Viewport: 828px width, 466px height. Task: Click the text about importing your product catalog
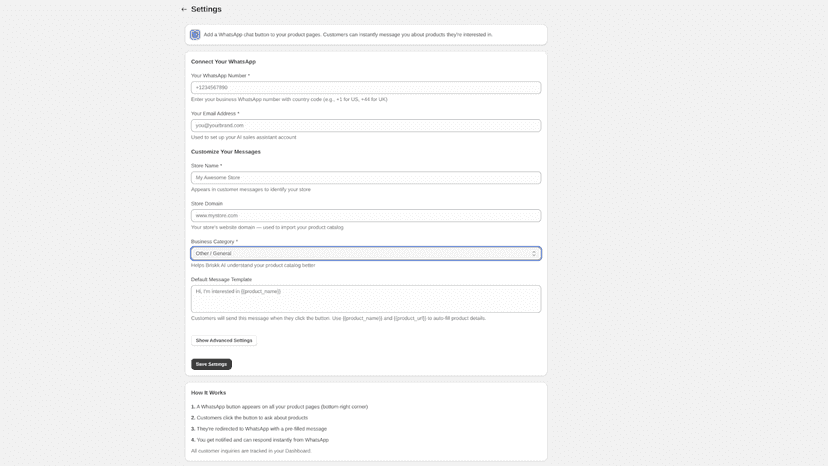[267, 228]
